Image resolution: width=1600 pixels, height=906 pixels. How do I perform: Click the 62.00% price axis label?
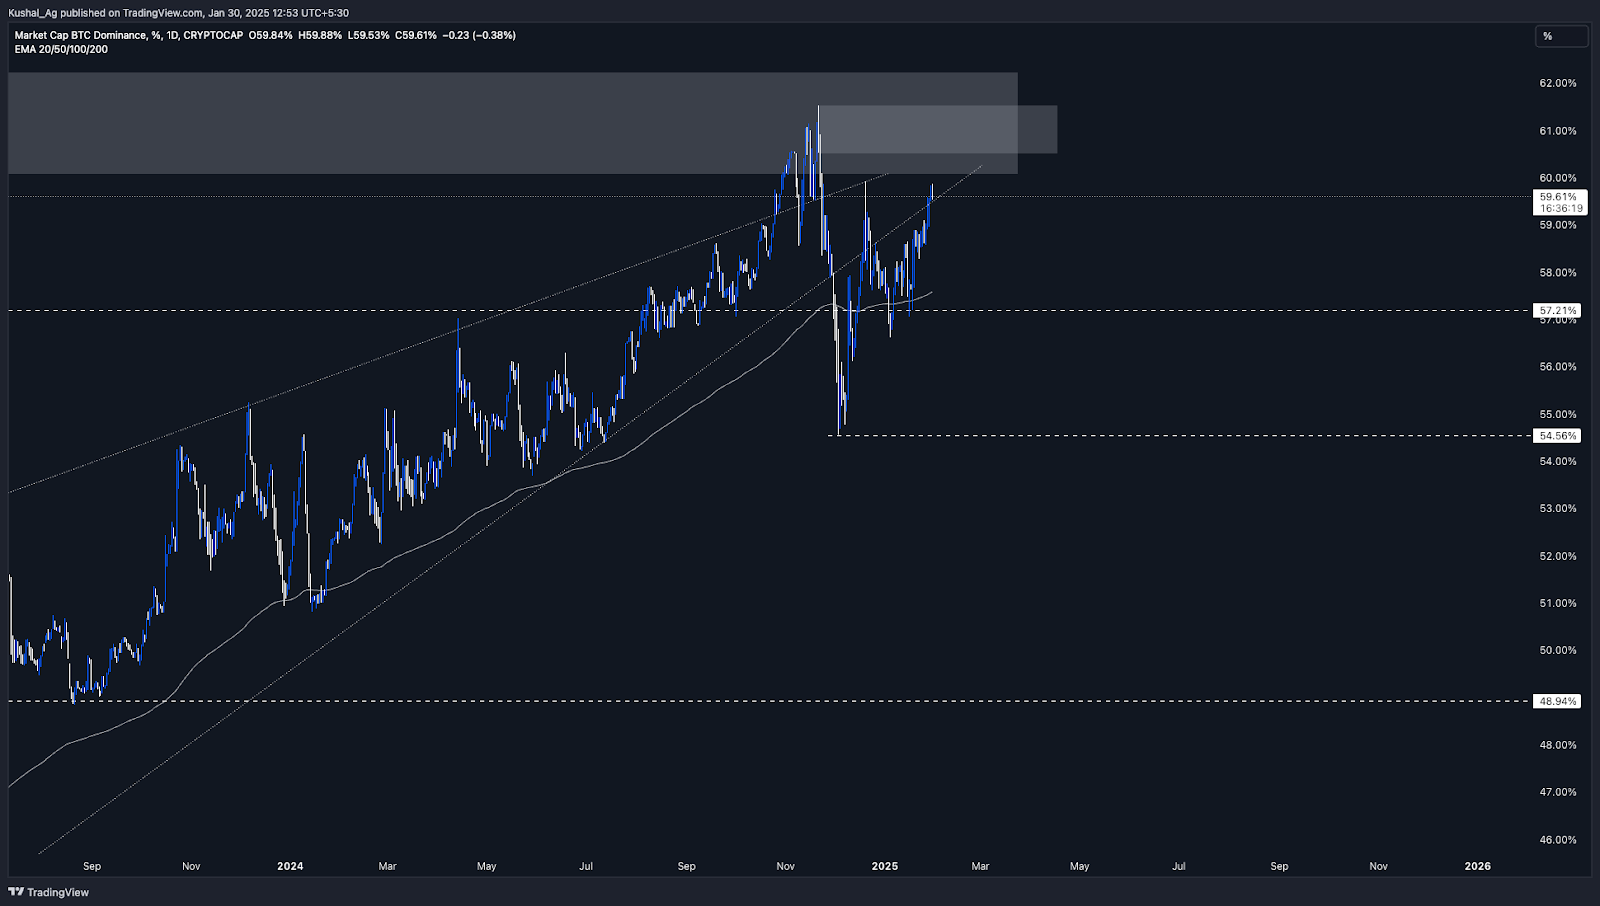point(1558,83)
